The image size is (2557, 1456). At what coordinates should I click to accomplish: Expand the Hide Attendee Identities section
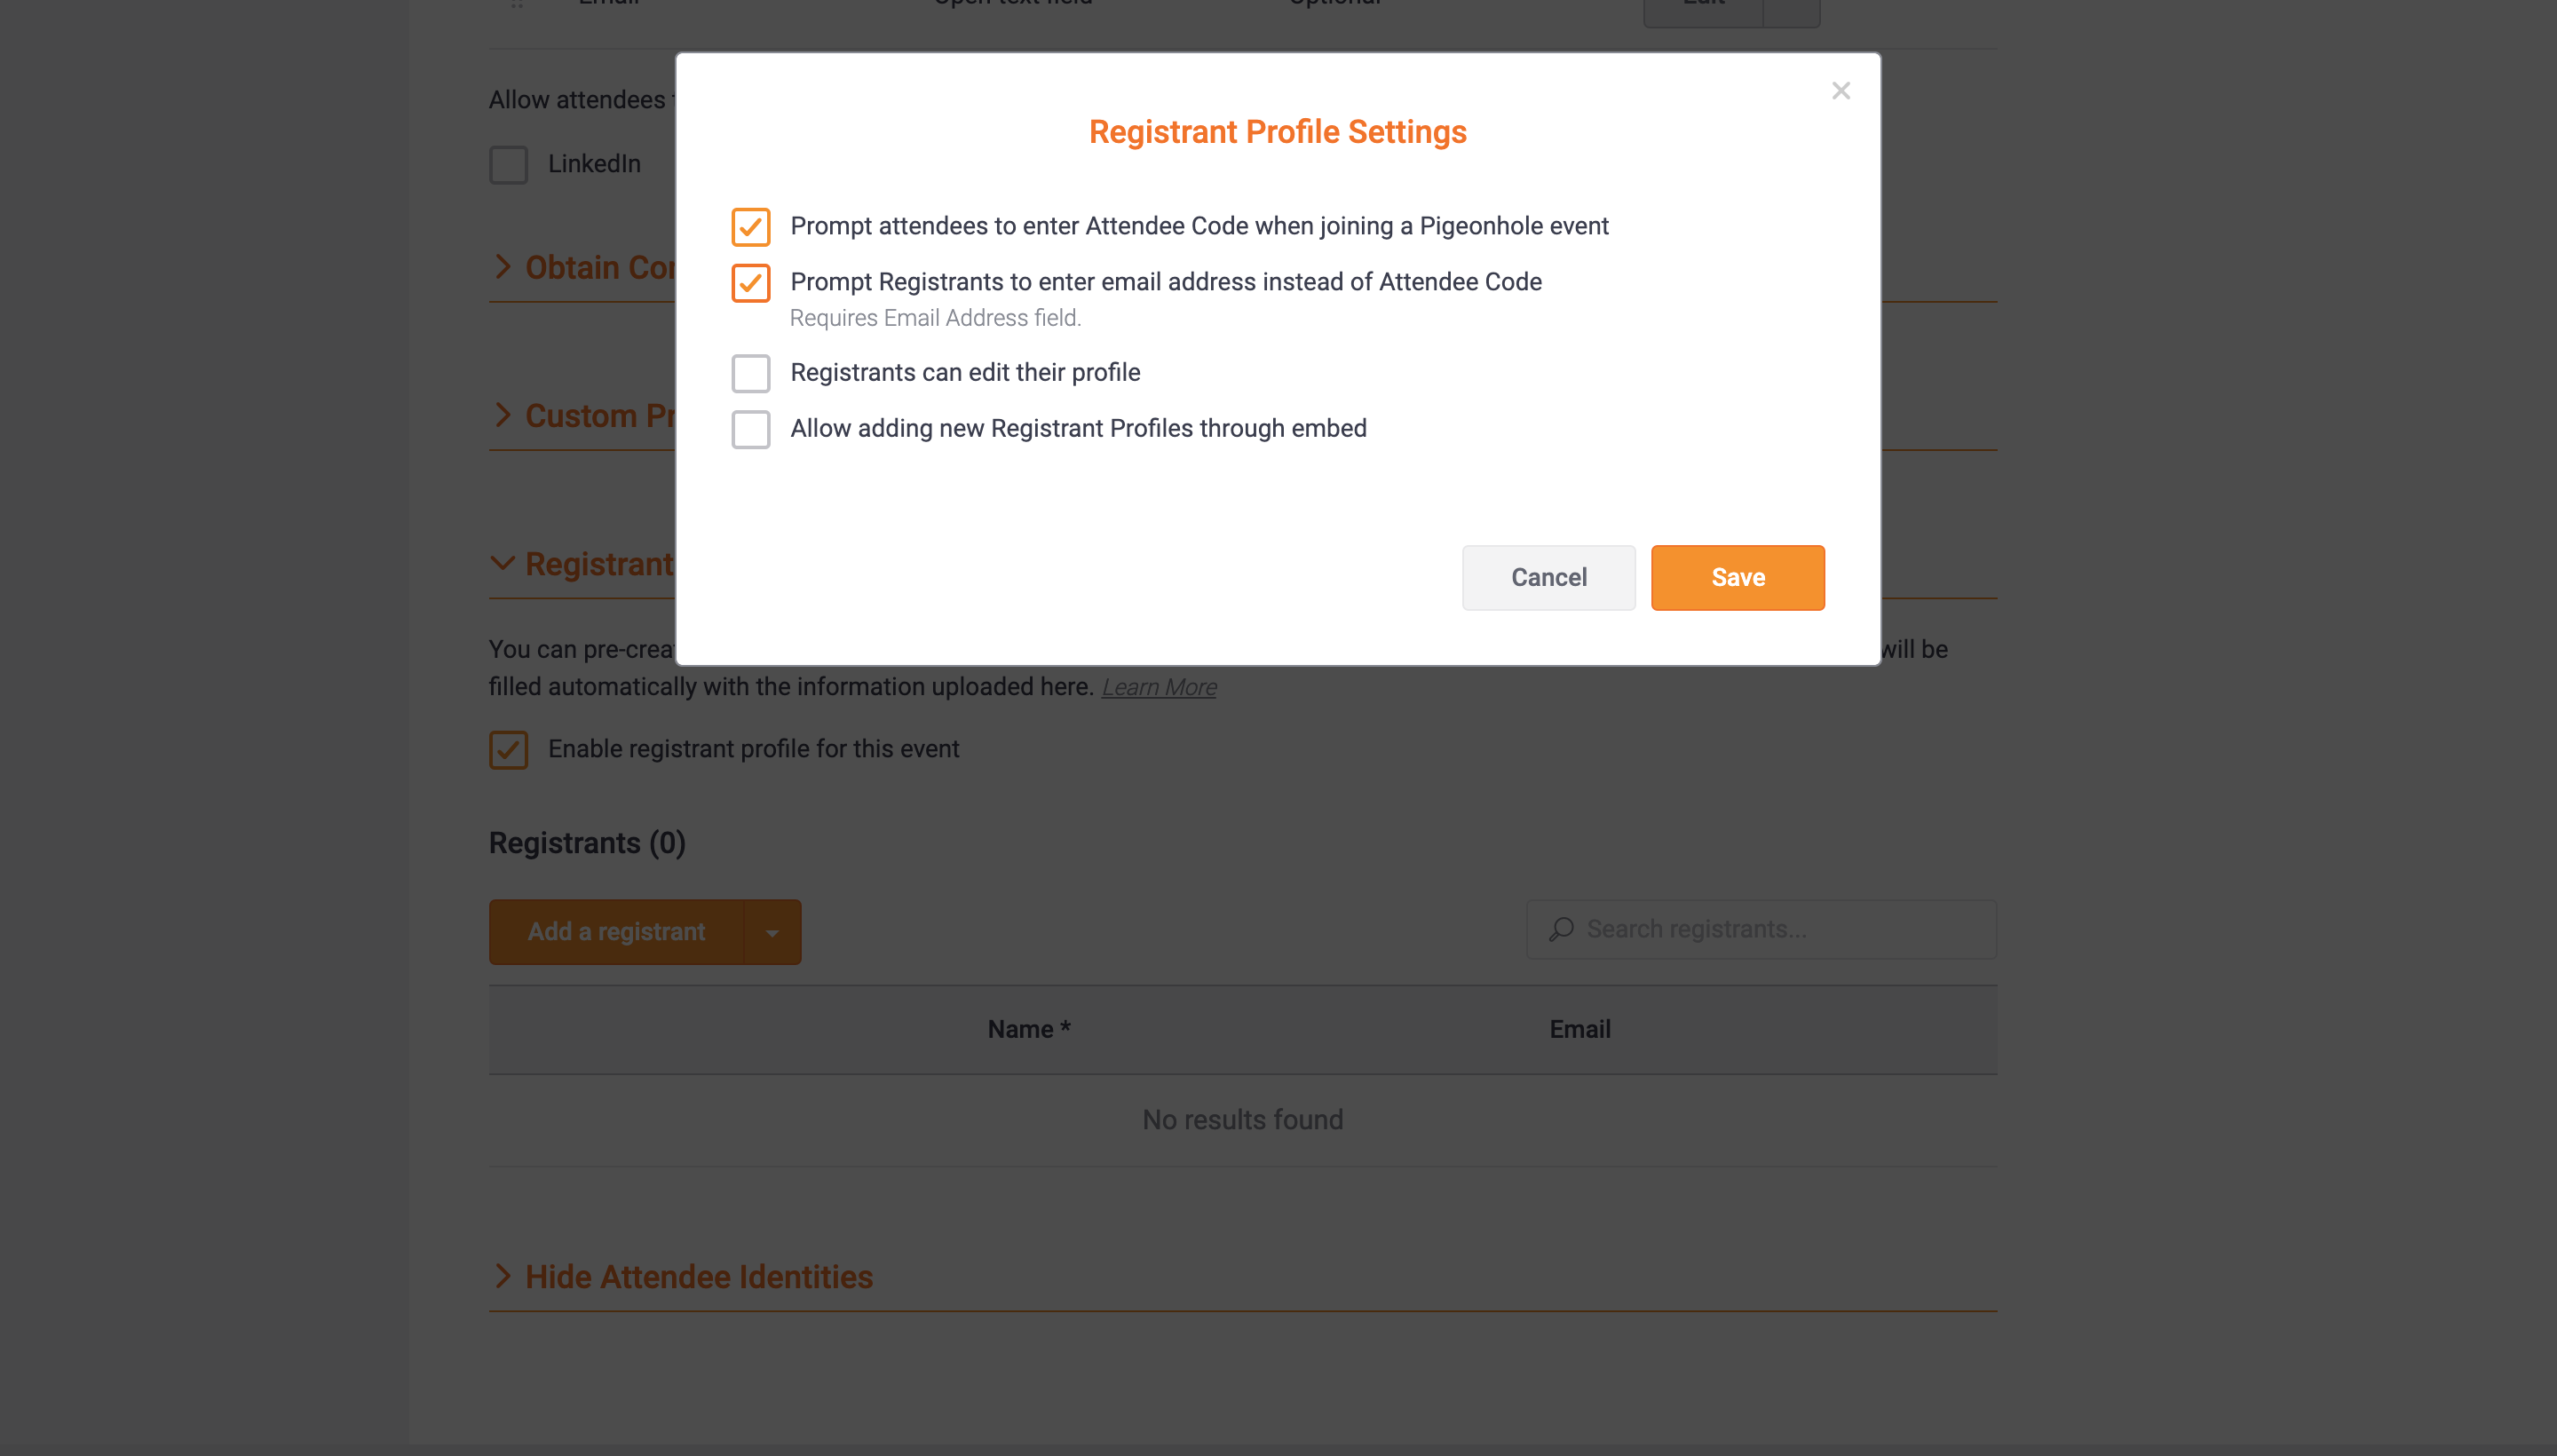(698, 1276)
